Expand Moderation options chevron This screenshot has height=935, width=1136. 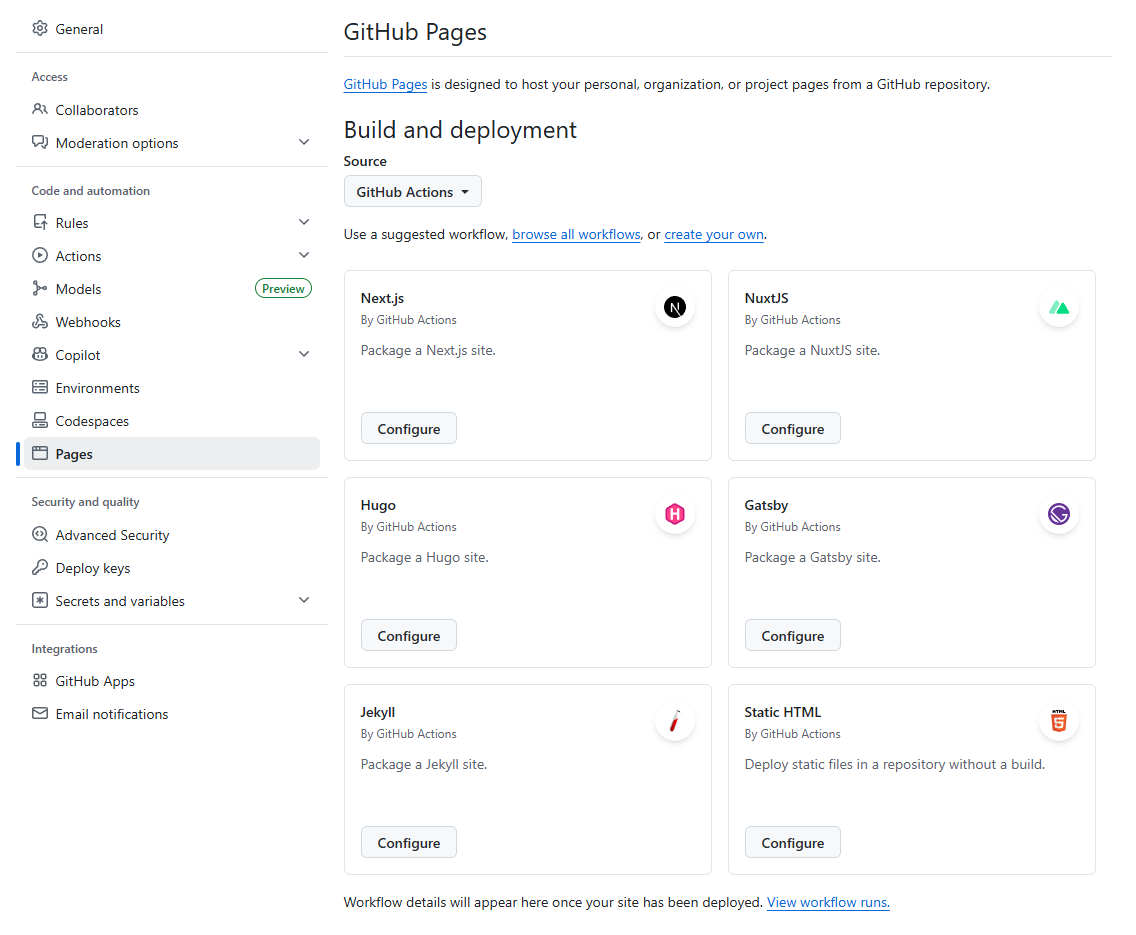[x=304, y=142]
